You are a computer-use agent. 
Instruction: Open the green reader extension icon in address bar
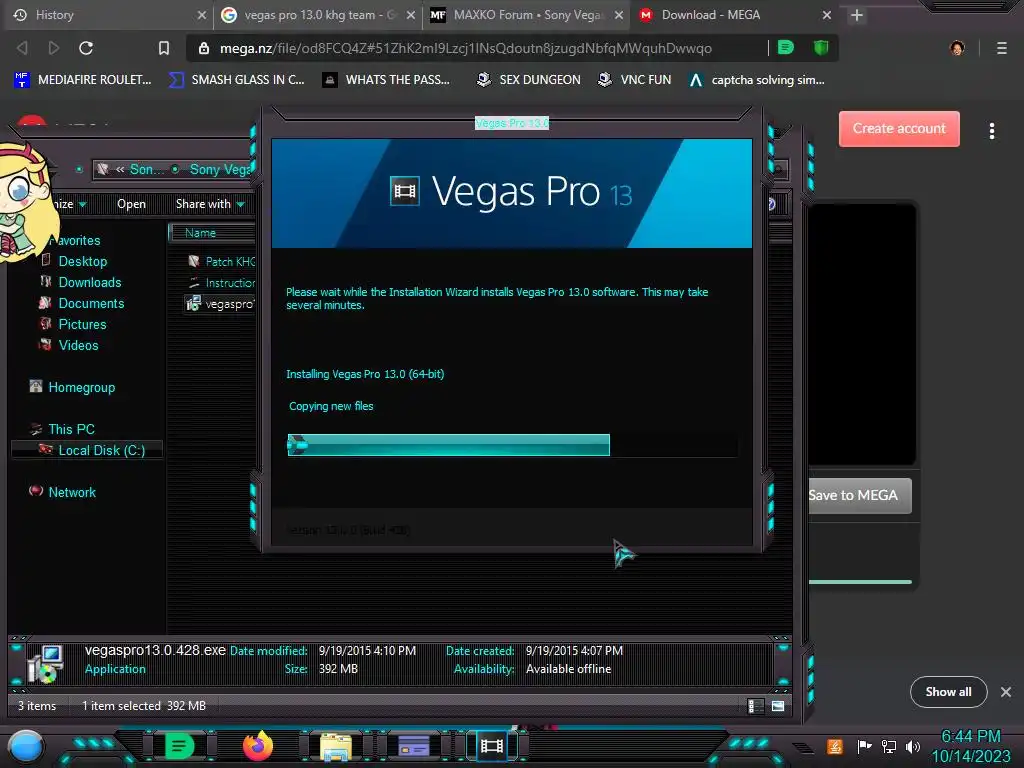786,47
